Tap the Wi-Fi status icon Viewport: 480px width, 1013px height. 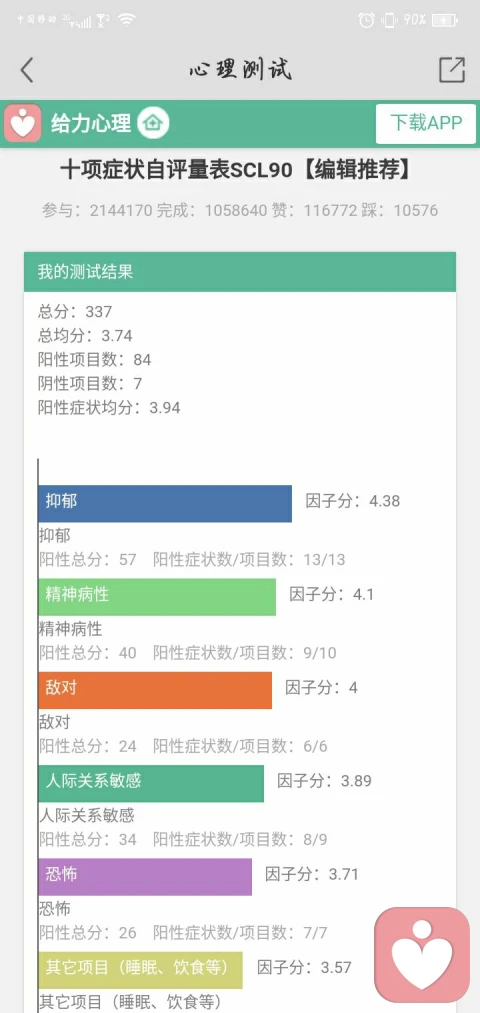(127, 20)
